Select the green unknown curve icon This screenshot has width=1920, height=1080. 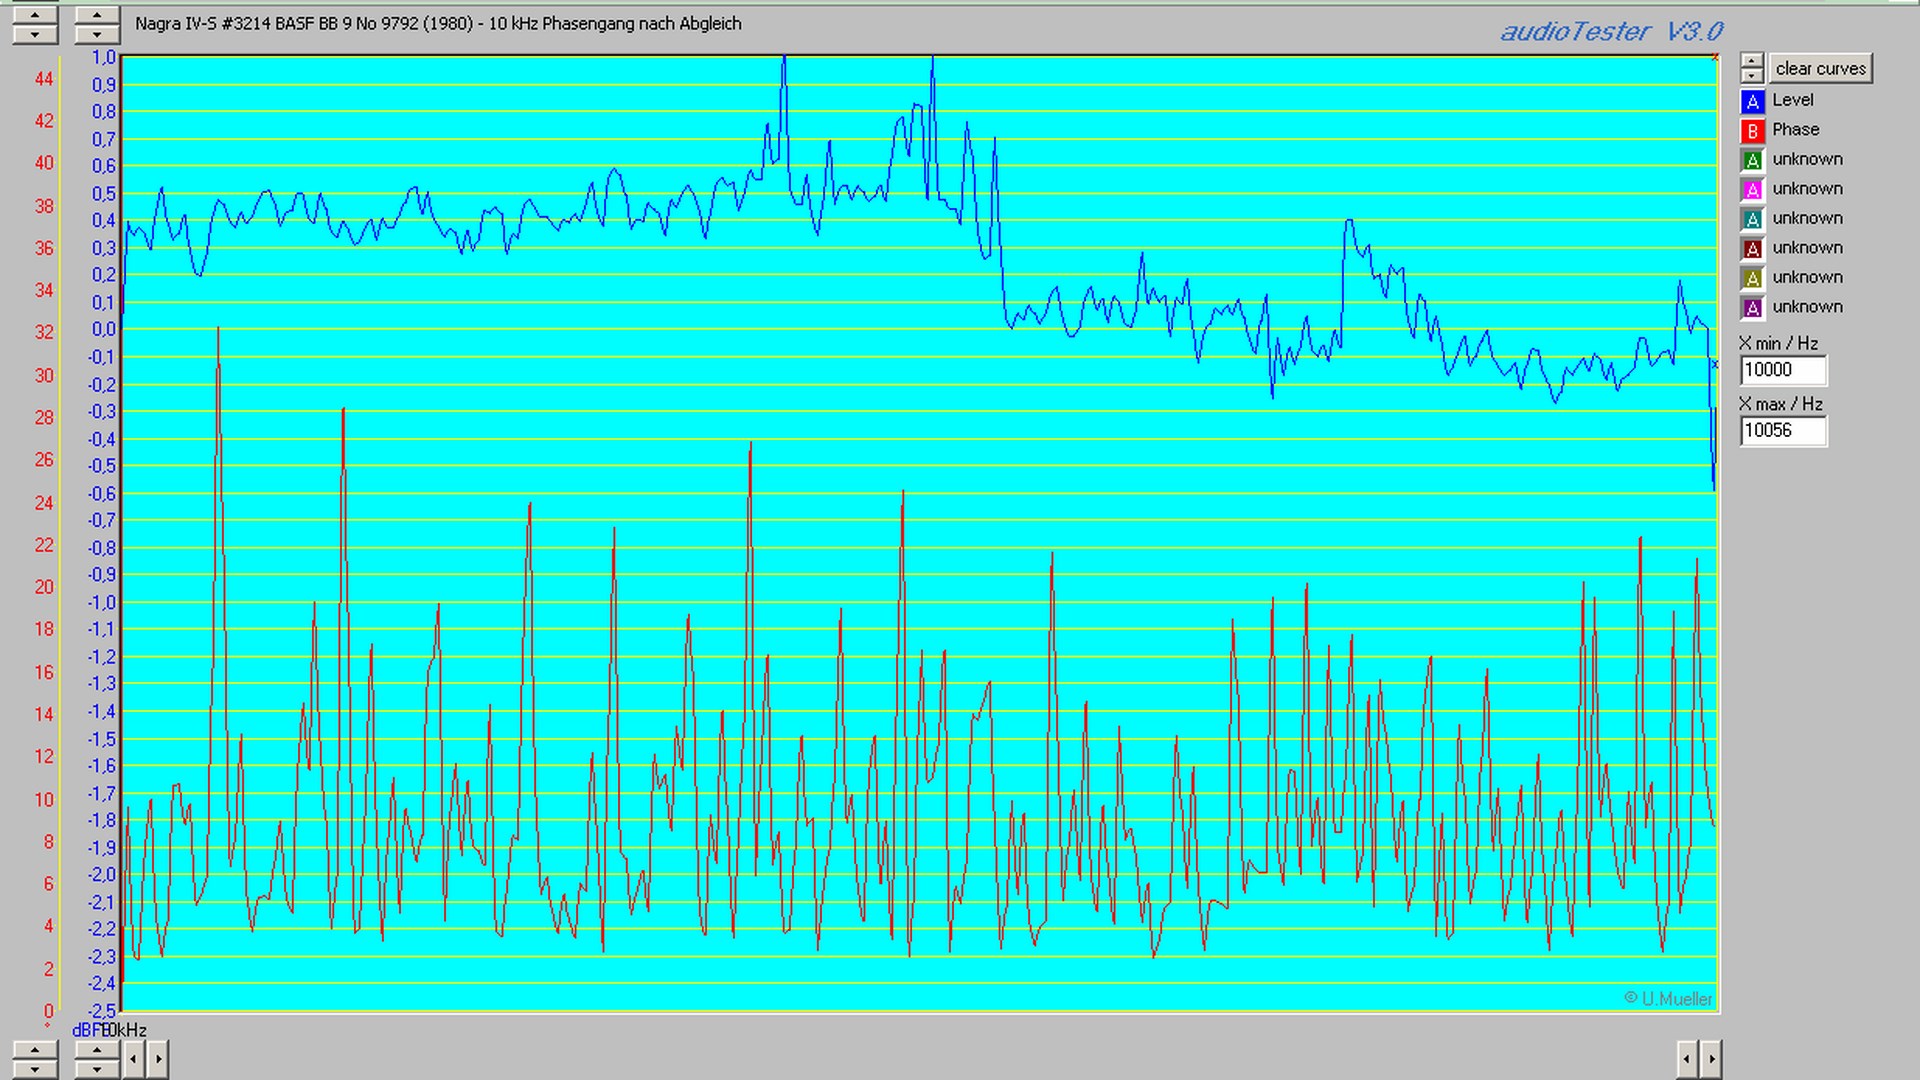point(1752,160)
